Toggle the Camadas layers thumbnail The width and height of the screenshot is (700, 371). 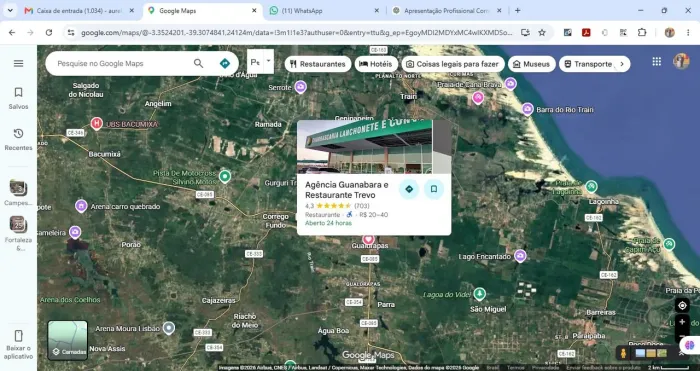(67, 340)
